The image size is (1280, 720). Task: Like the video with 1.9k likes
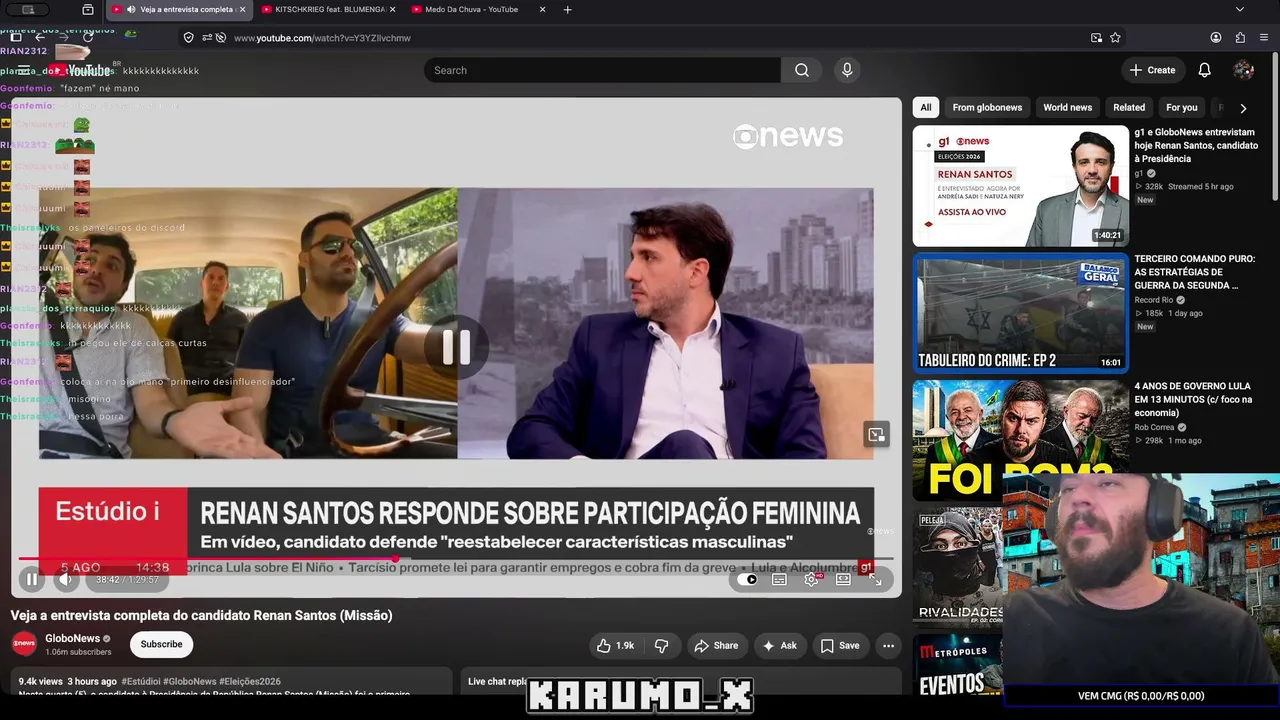pyautogui.click(x=615, y=645)
